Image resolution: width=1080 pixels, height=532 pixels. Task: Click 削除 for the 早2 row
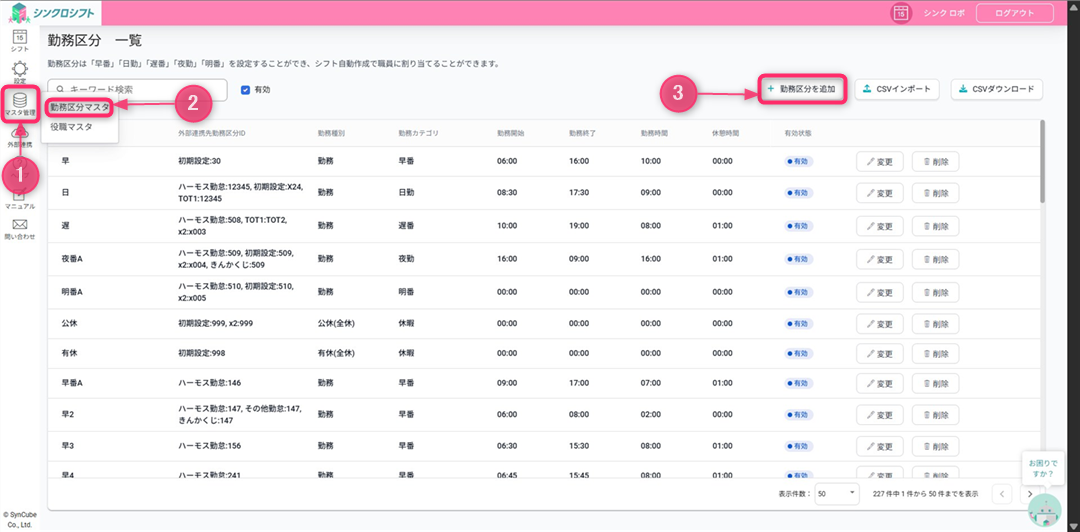tap(935, 415)
